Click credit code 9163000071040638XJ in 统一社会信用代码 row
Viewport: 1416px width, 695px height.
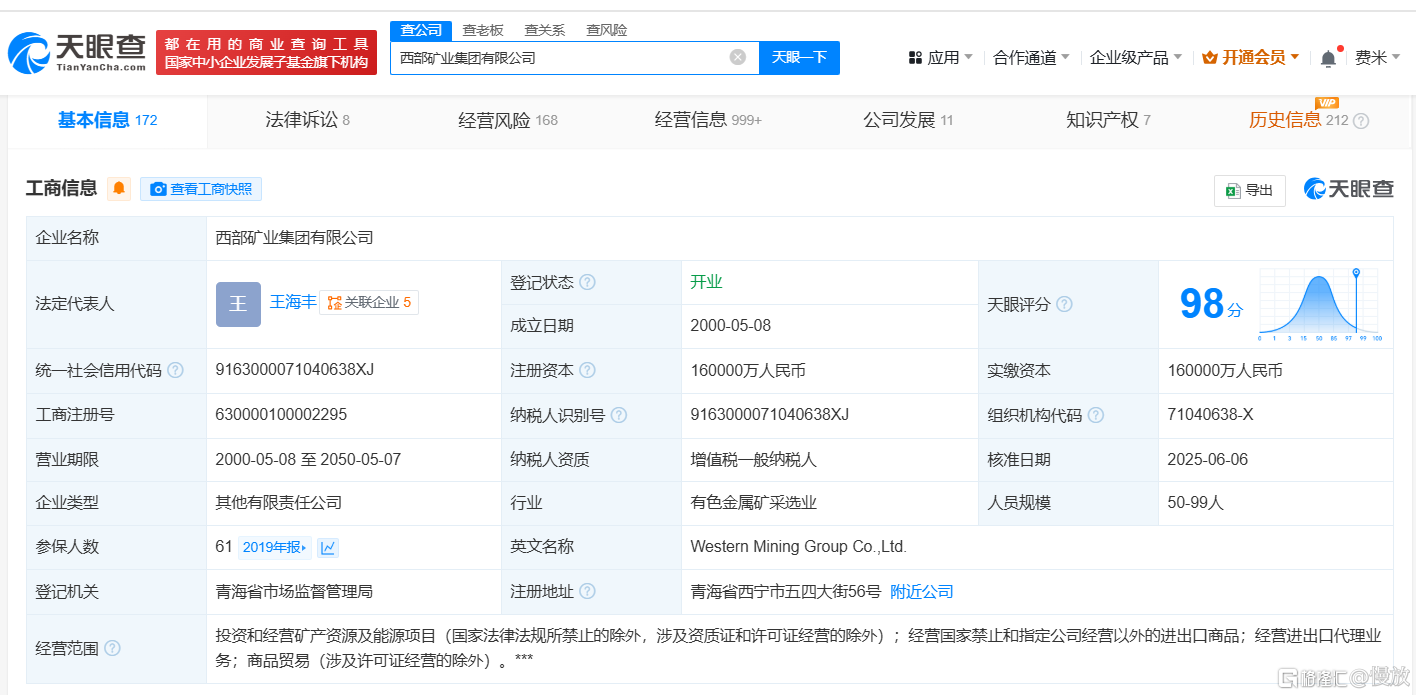pyautogui.click(x=295, y=369)
